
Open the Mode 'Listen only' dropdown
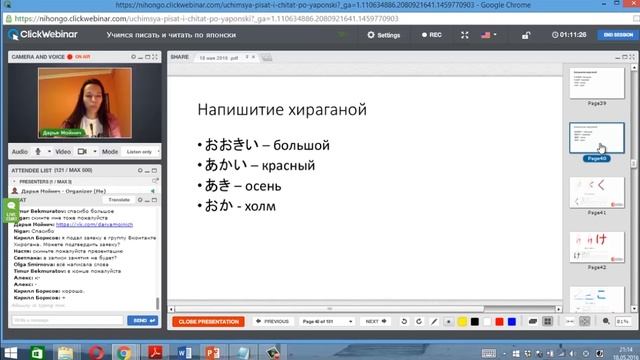(x=141, y=152)
